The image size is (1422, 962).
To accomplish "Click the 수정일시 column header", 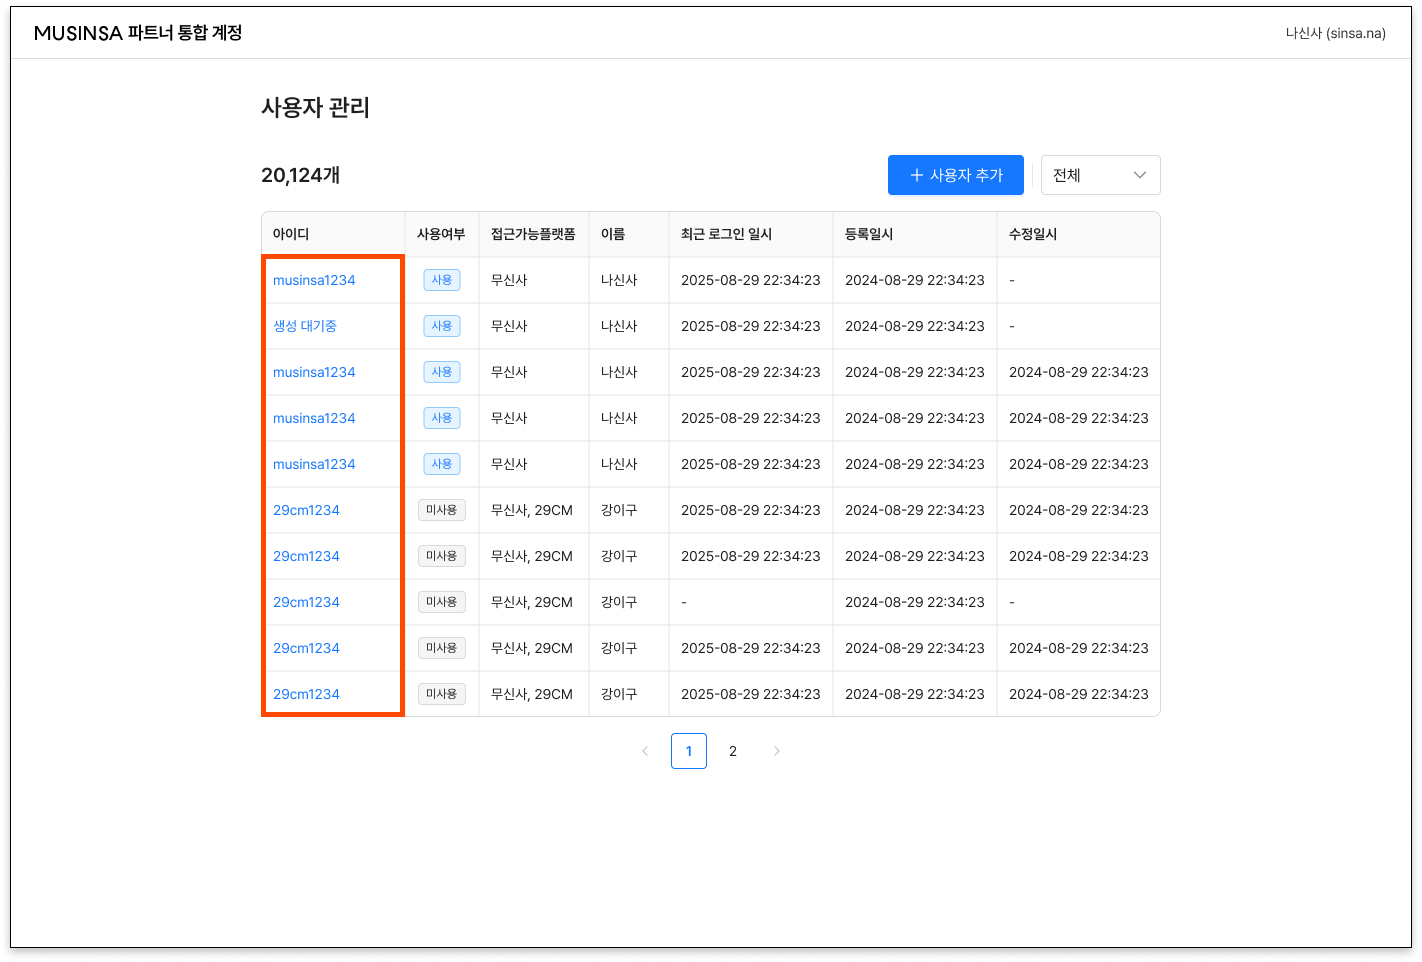I will 1033,234.
